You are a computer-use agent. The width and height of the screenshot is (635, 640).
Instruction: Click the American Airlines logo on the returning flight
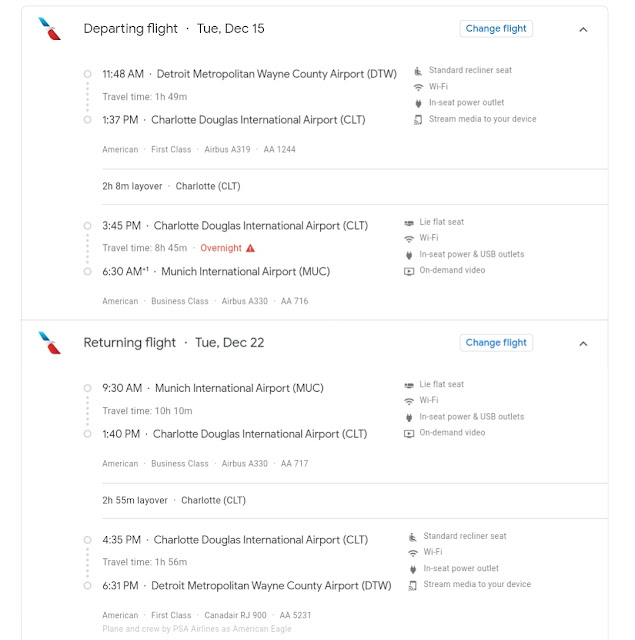pyautogui.click(x=49, y=343)
